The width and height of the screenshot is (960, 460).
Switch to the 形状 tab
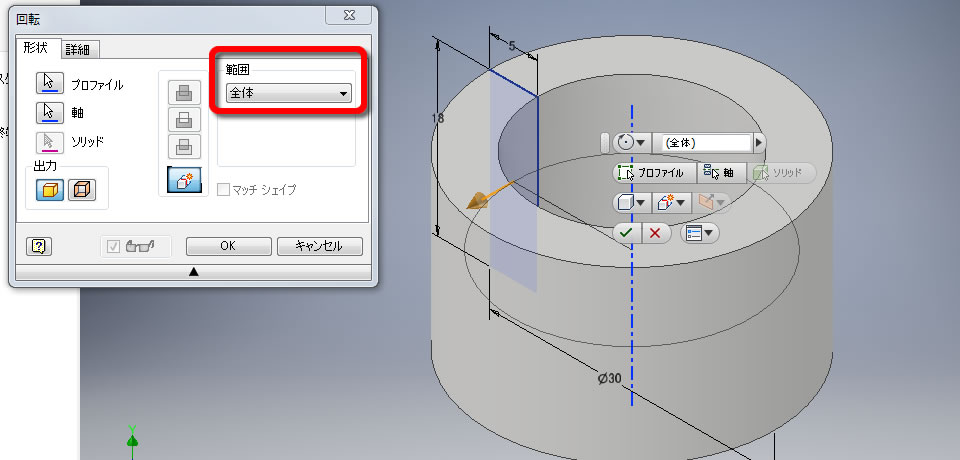pos(36,48)
